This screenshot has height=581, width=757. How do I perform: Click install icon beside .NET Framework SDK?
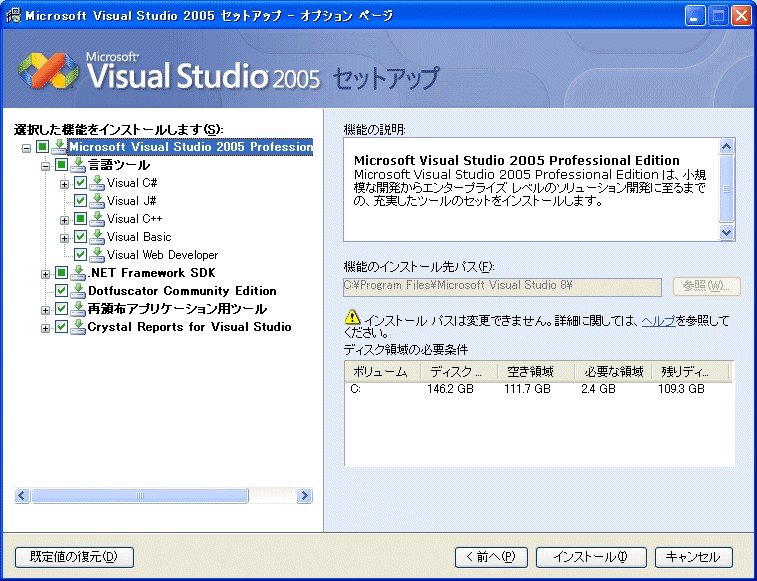click(78, 273)
